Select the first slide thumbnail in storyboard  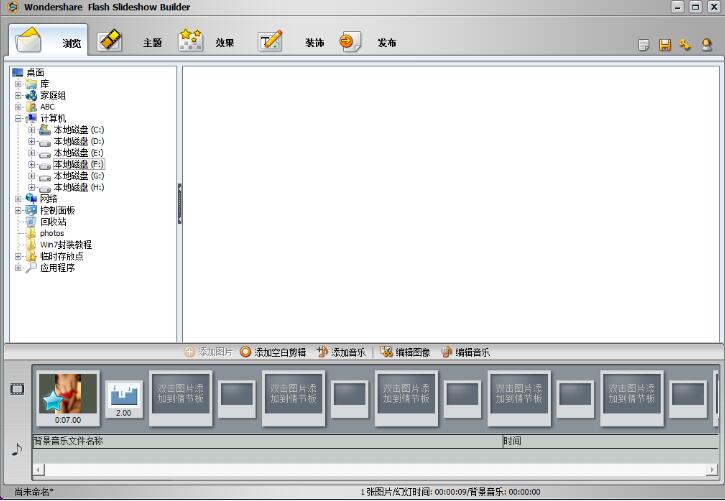point(68,394)
